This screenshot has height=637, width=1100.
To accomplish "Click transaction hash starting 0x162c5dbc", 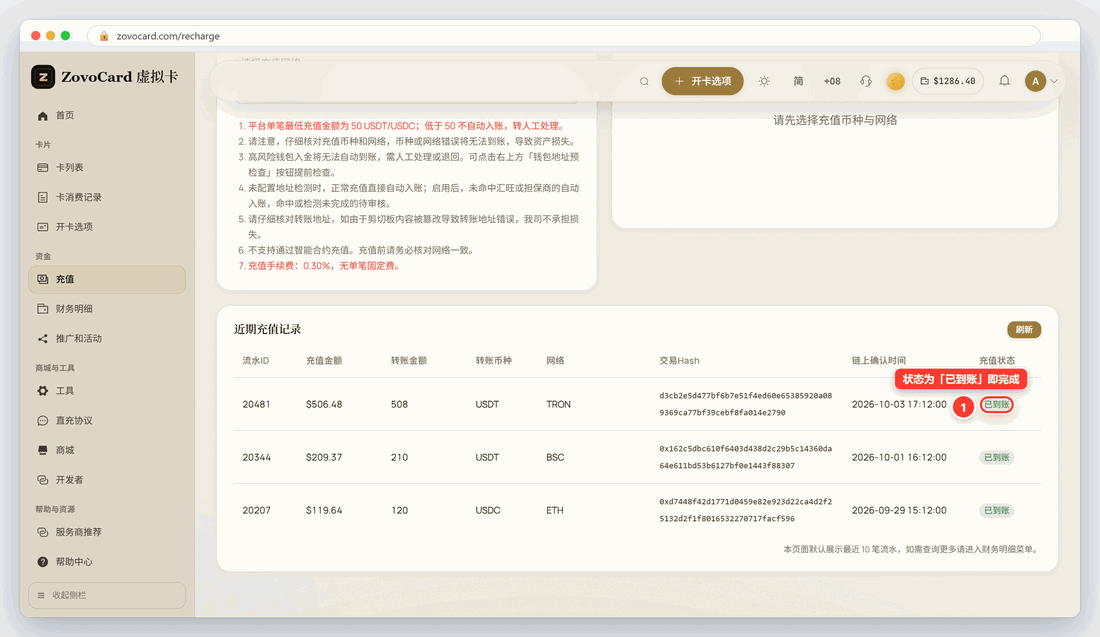I will click(x=745, y=457).
